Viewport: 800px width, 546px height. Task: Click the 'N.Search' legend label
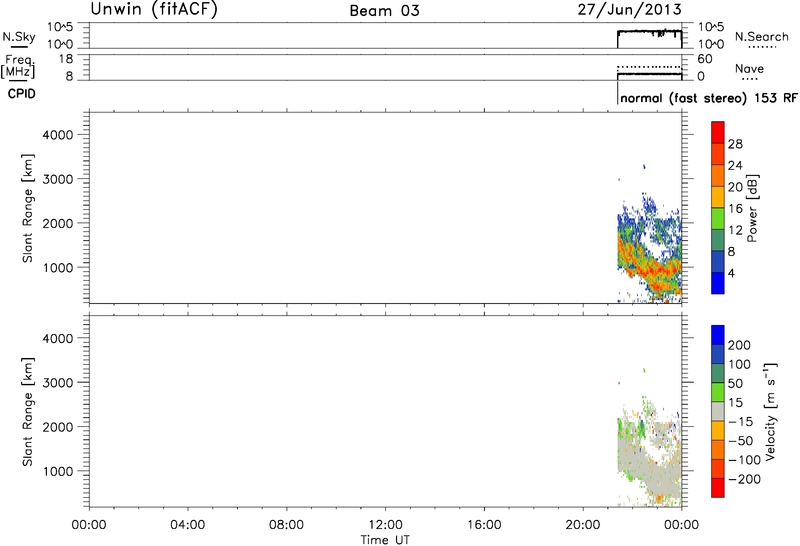coord(762,37)
